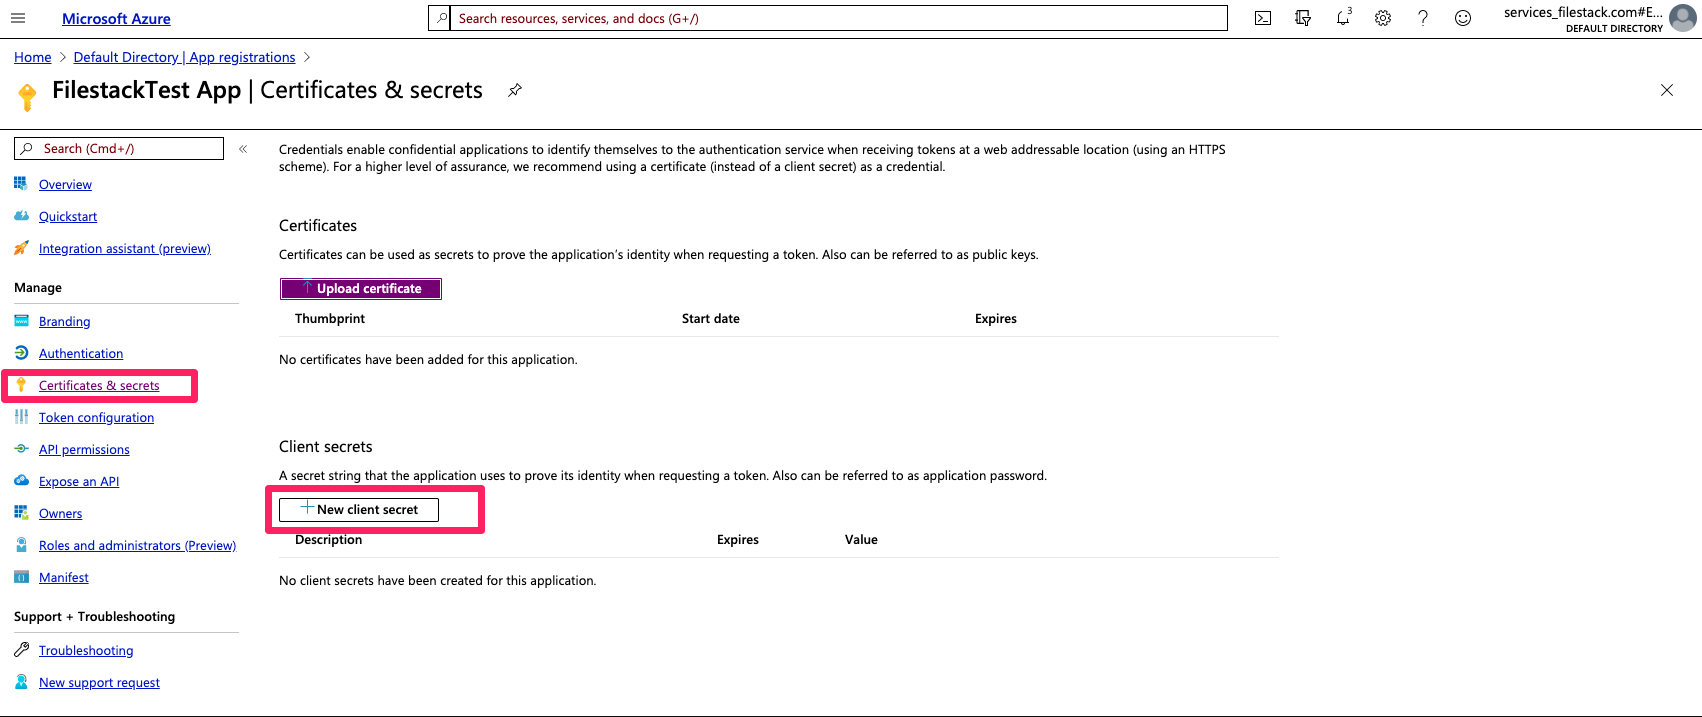Open API permissions
The height and width of the screenshot is (717, 1702).
(x=84, y=450)
